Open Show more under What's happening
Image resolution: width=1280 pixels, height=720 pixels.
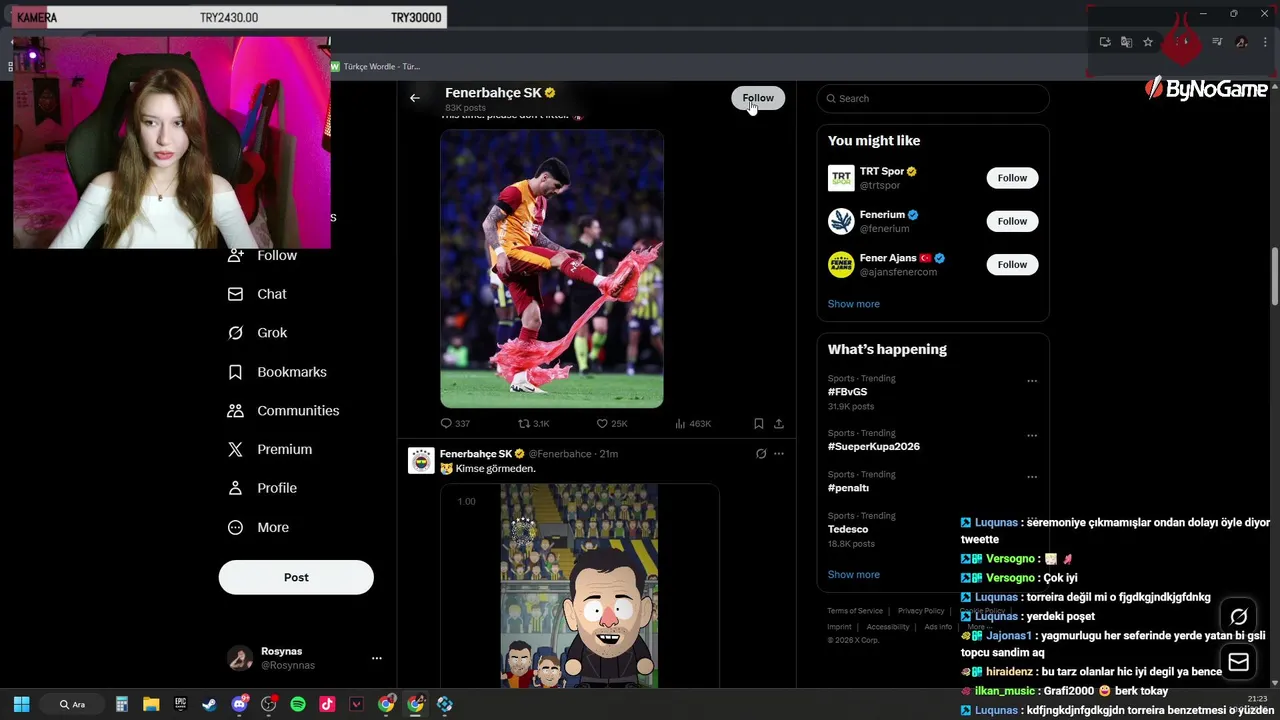point(853,575)
